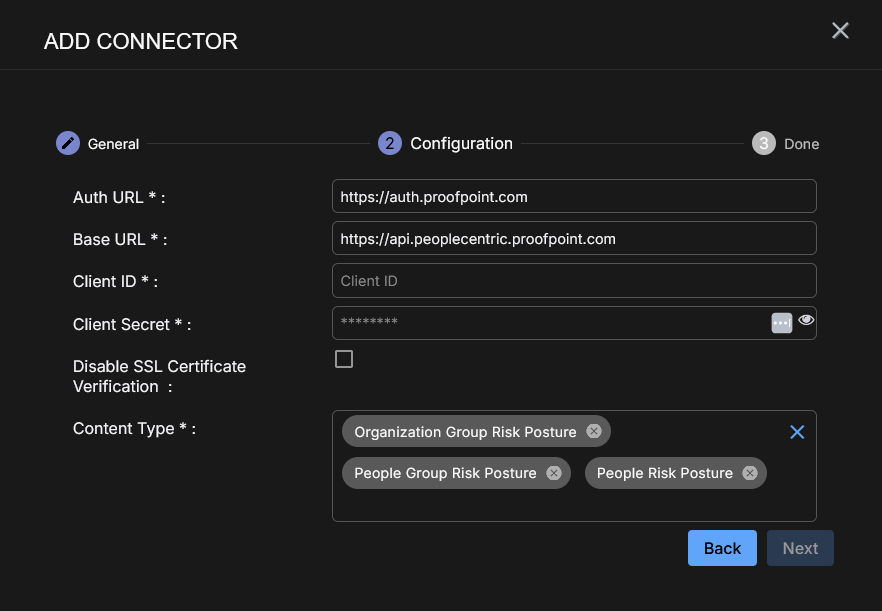Focus the Base URL input field
Viewport: 882px width, 611px height.
[573, 239]
